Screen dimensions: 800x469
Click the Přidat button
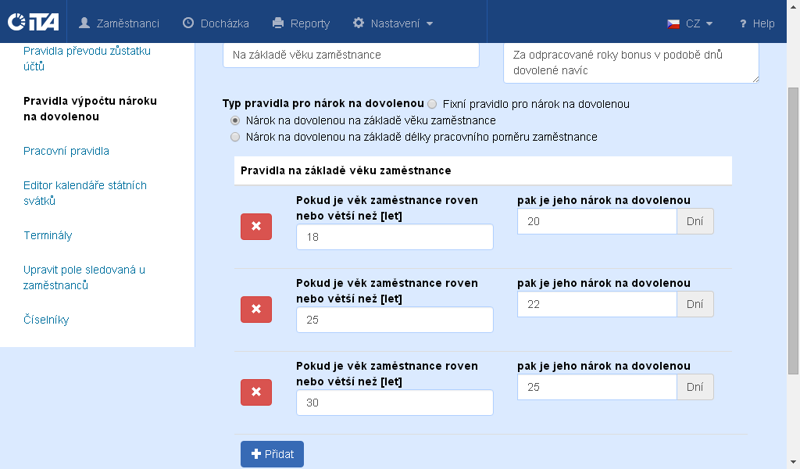(272, 454)
